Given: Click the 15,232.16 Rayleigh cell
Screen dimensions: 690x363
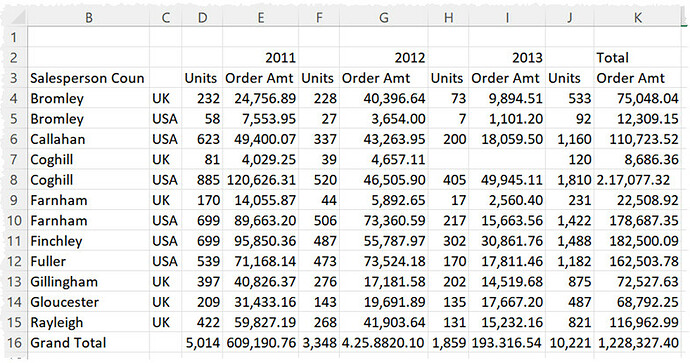Looking at the screenshot, I should pos(507,322).
